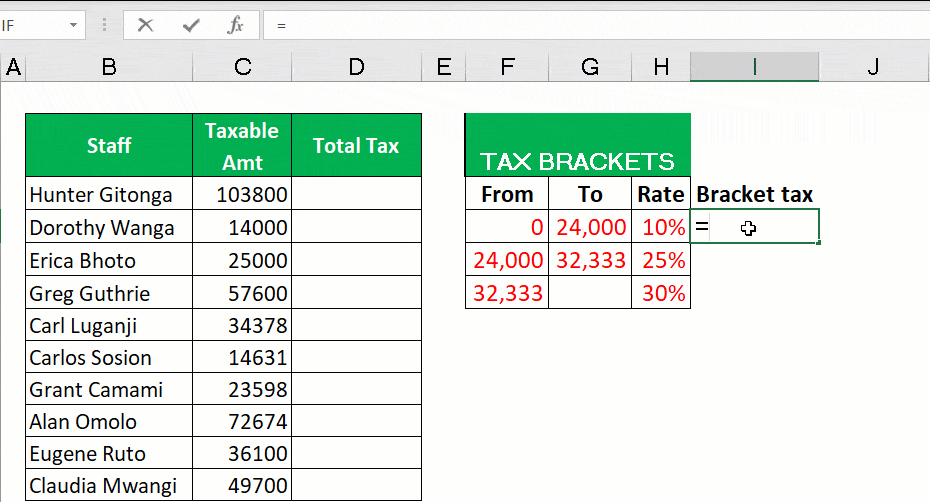Select column H header
Image resolution: width=930 pixels, height=502 pixels.
pos(661,67)
